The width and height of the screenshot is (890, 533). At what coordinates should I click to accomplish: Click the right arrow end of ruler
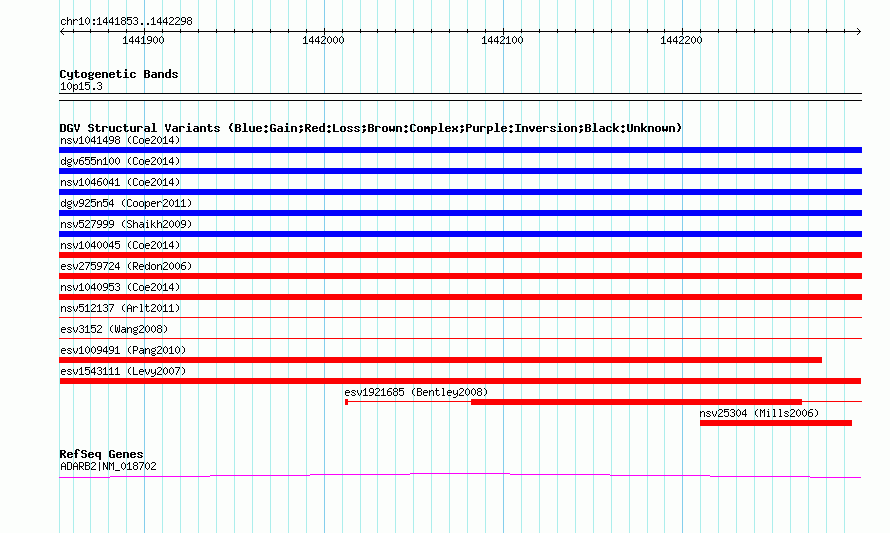[859, 32]
